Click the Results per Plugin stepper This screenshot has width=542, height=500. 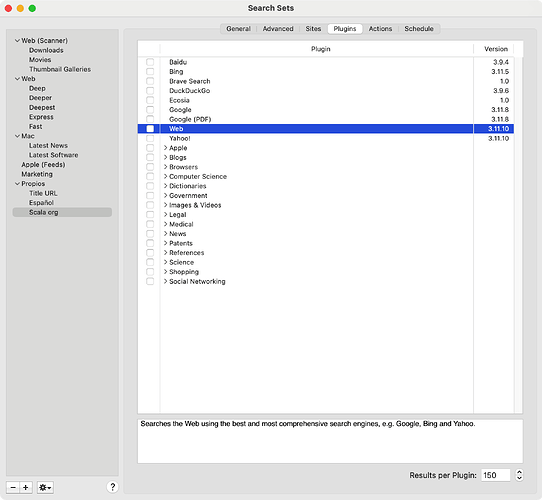pos(519,475)
